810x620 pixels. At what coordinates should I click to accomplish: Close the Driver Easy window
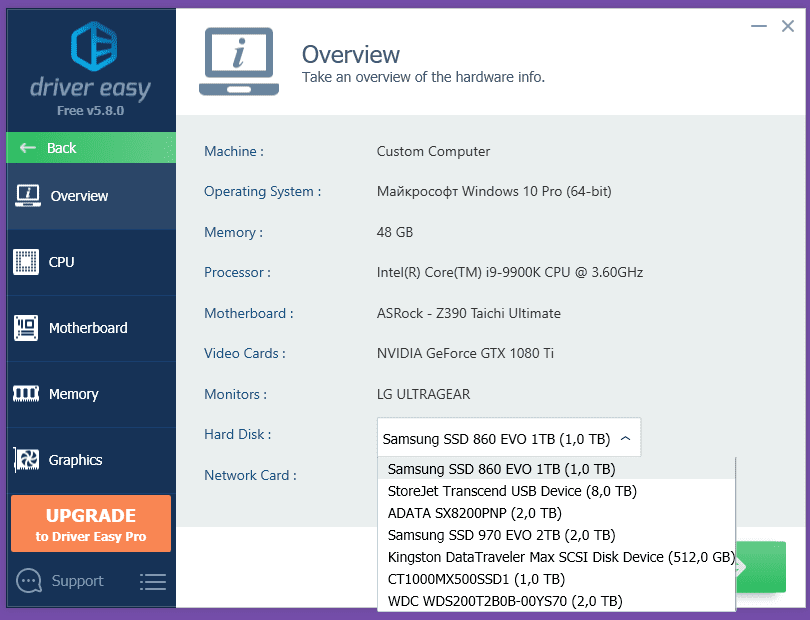coord(788,26)
